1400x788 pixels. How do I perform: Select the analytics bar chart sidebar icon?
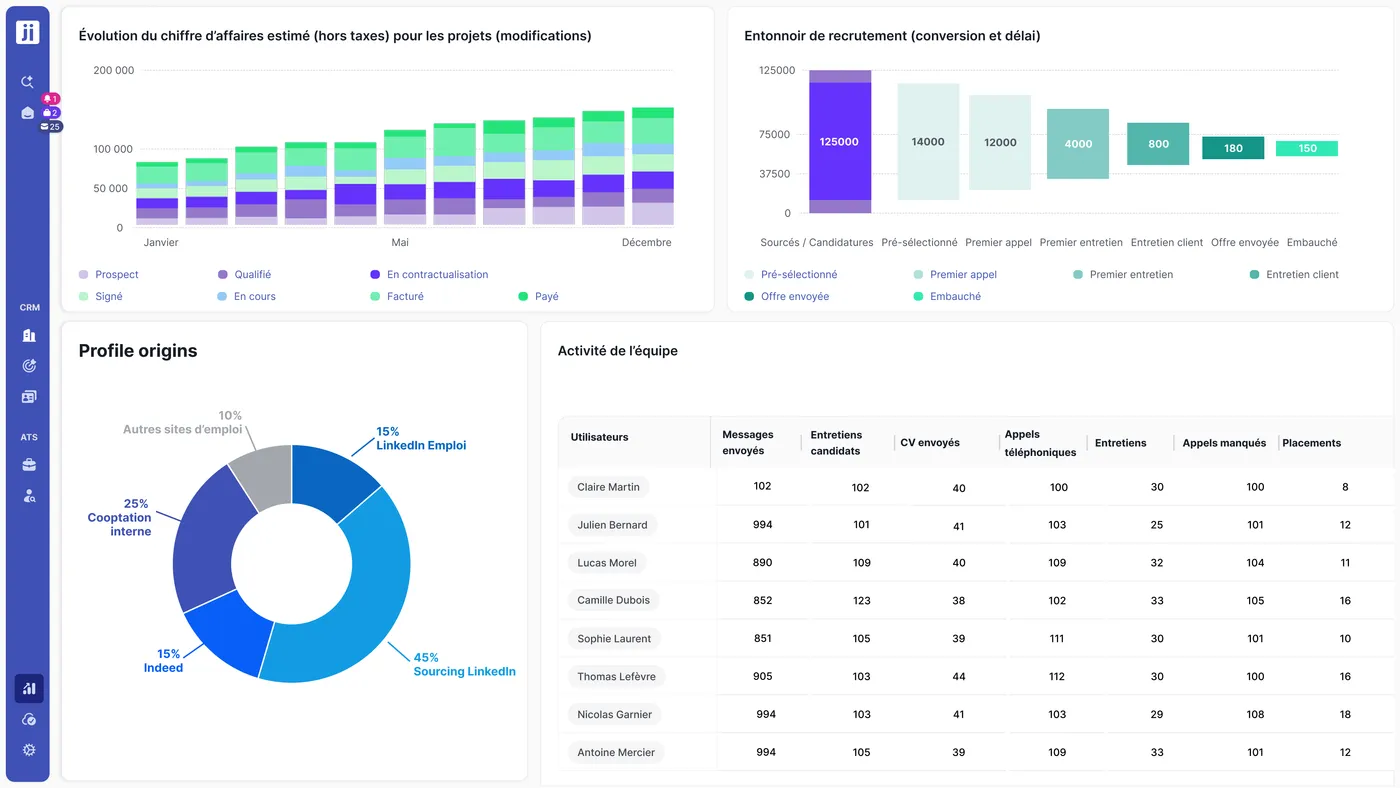coord(29,688)
